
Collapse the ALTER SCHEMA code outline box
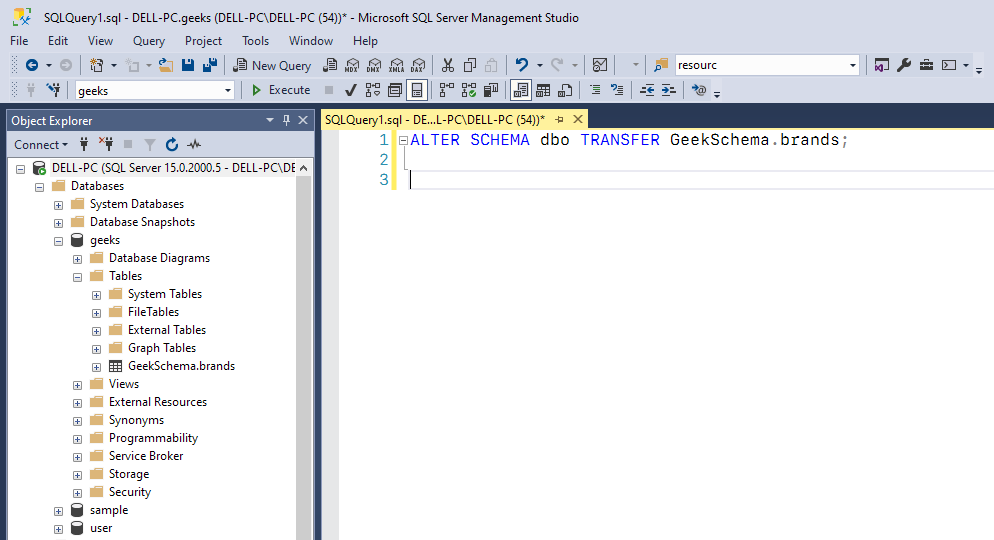(x=403, y=140)
